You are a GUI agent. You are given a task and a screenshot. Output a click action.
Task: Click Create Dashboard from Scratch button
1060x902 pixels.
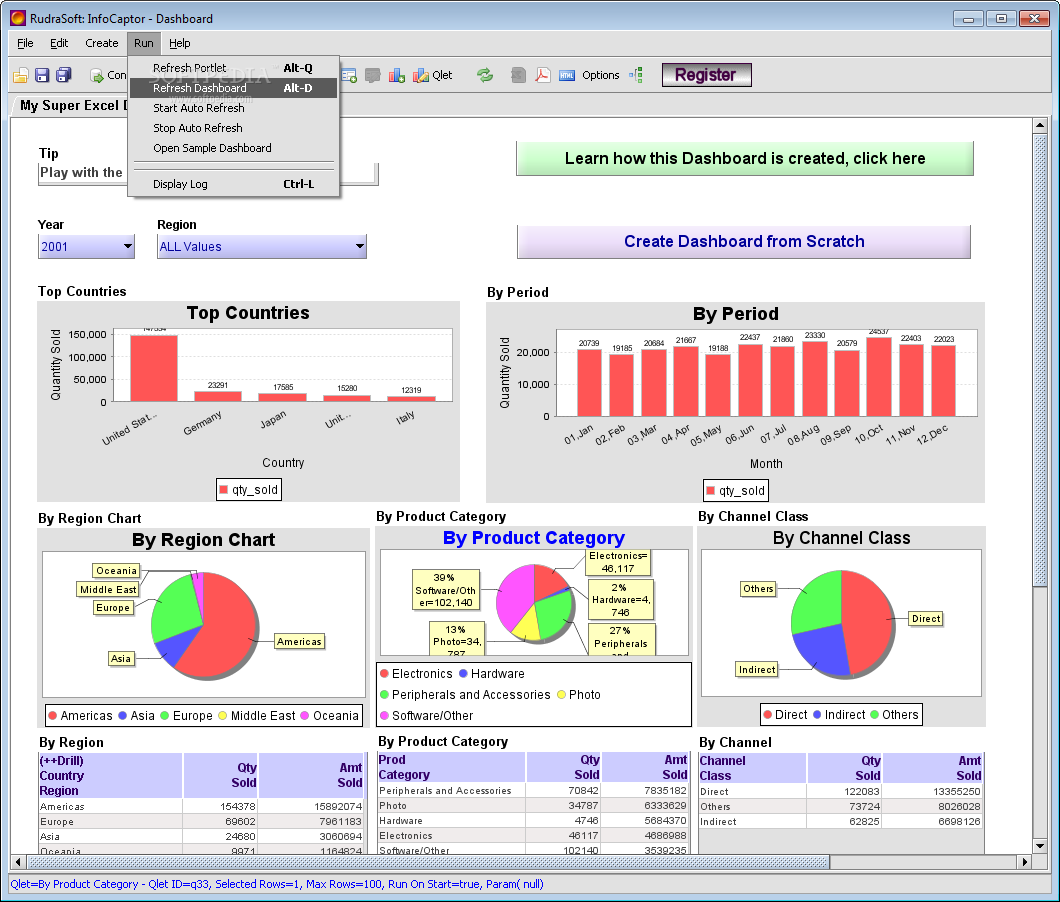tap(744, 241)
